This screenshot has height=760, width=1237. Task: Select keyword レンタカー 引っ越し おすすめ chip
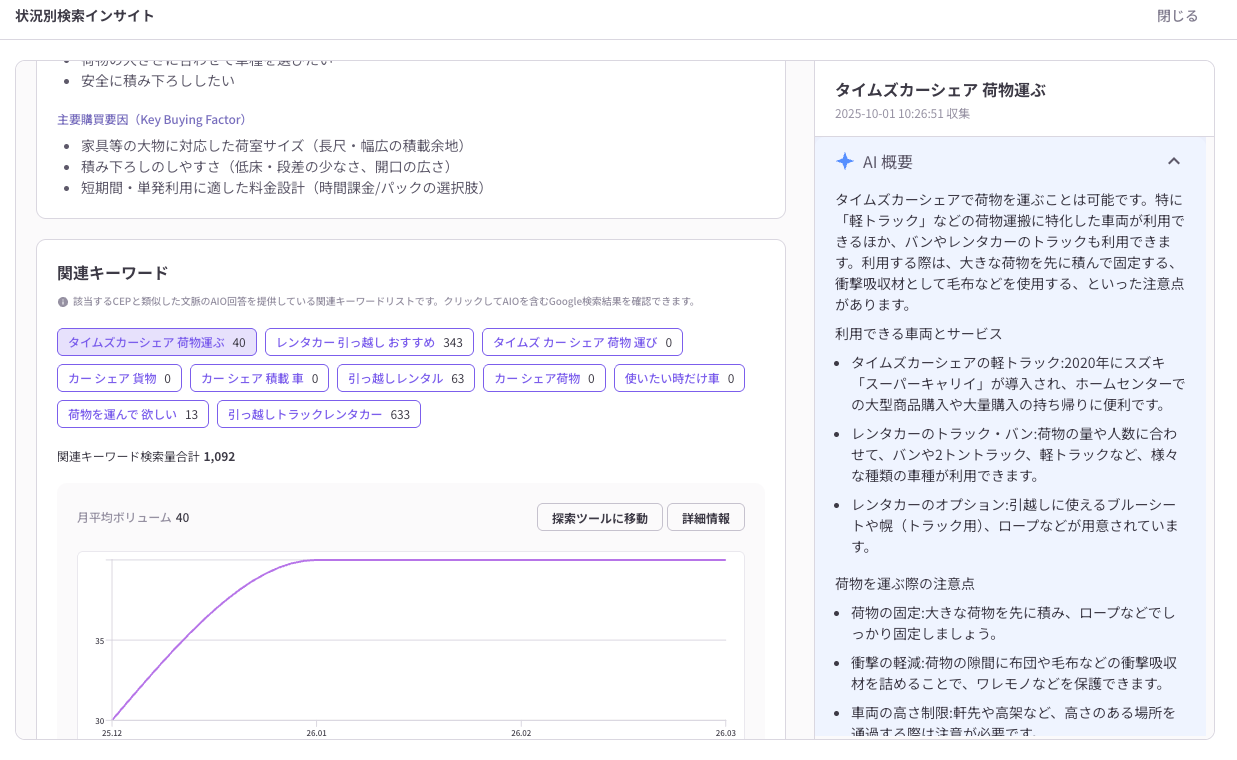point(369,342)
